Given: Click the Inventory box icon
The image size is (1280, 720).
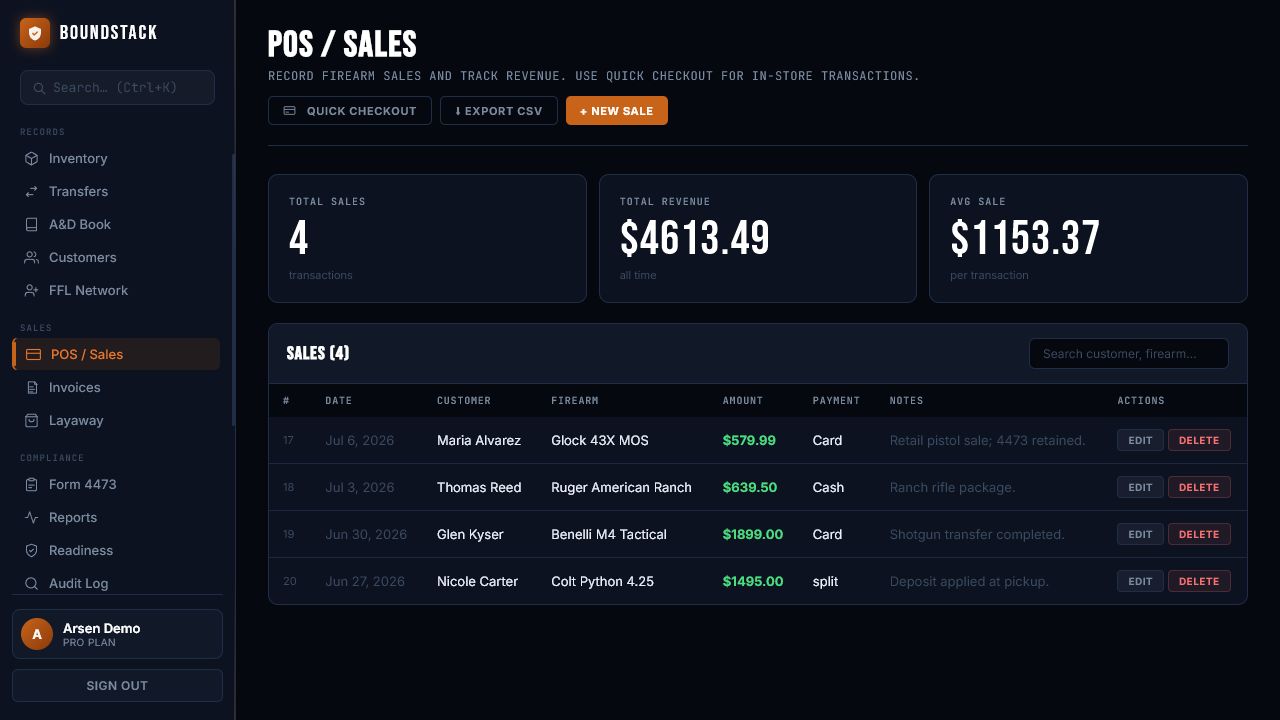Looking at the screenshot, I should click(x=32, y=158).
